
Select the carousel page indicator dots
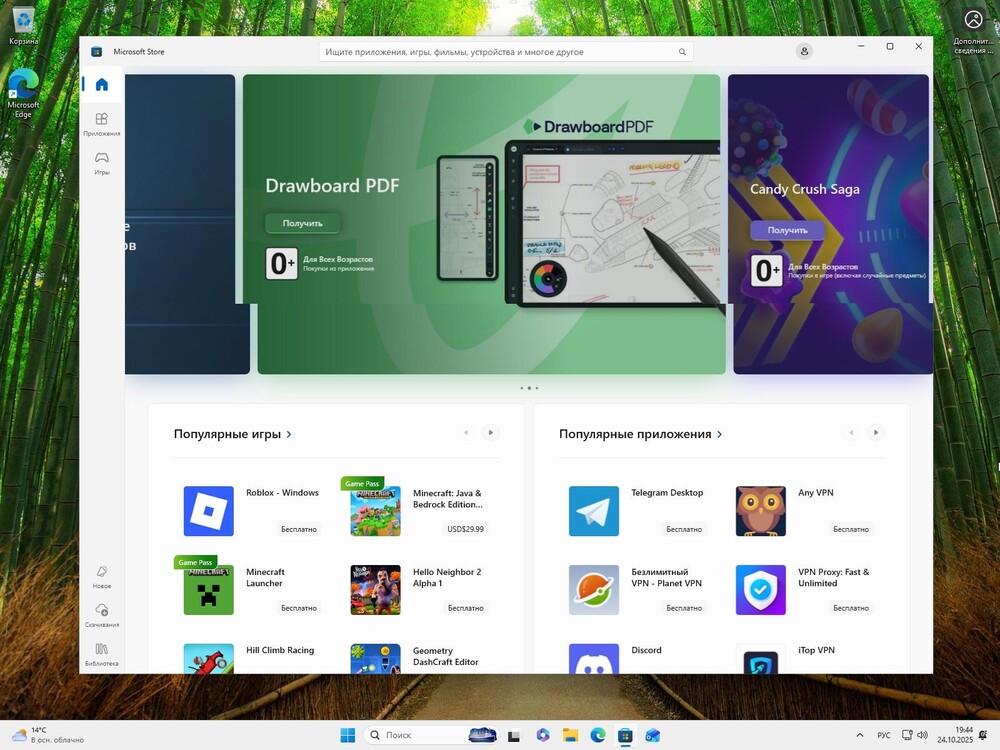click(x=529, y=388)
